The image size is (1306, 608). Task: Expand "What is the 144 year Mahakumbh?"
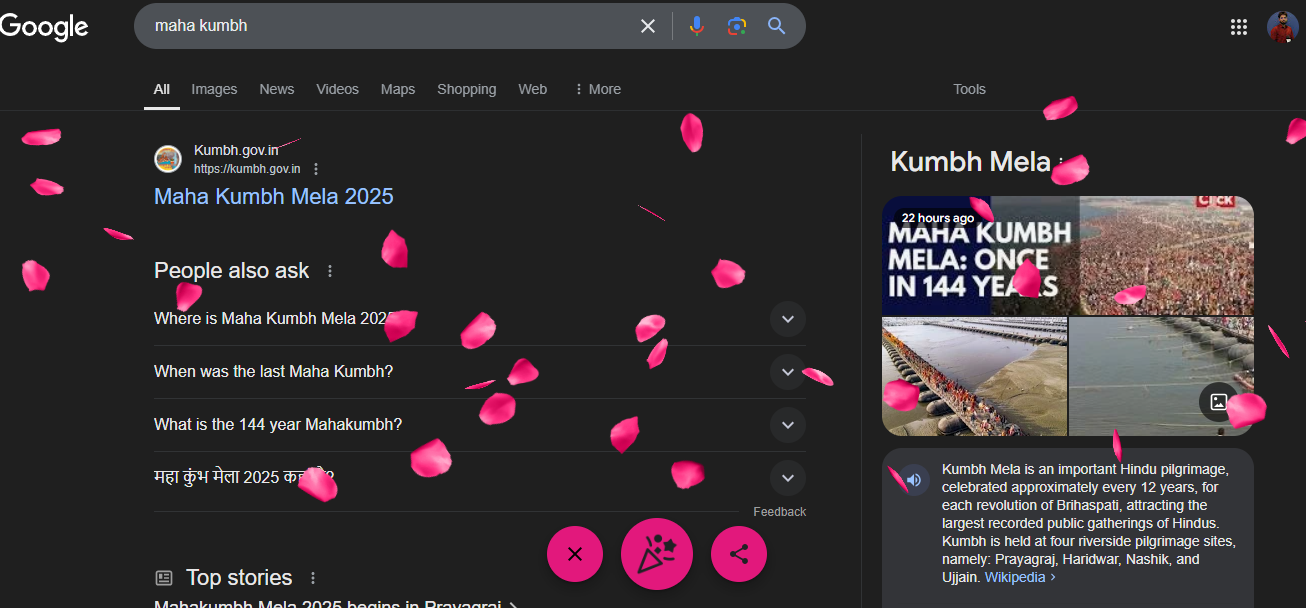click(x=788, y=425)
